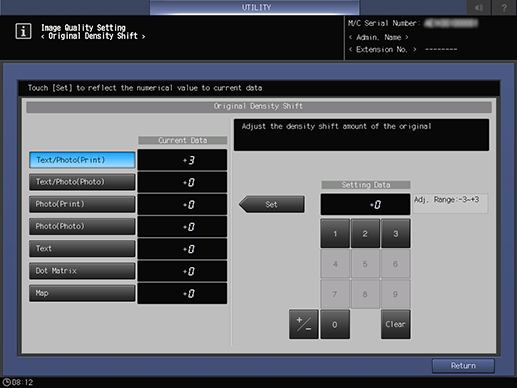
Task: Select Text/Photo(Photo) mode
Action: point(82,182)
